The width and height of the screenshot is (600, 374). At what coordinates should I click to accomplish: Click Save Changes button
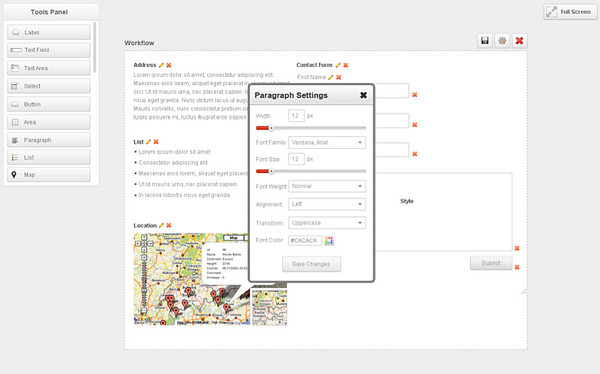point(311,264)
